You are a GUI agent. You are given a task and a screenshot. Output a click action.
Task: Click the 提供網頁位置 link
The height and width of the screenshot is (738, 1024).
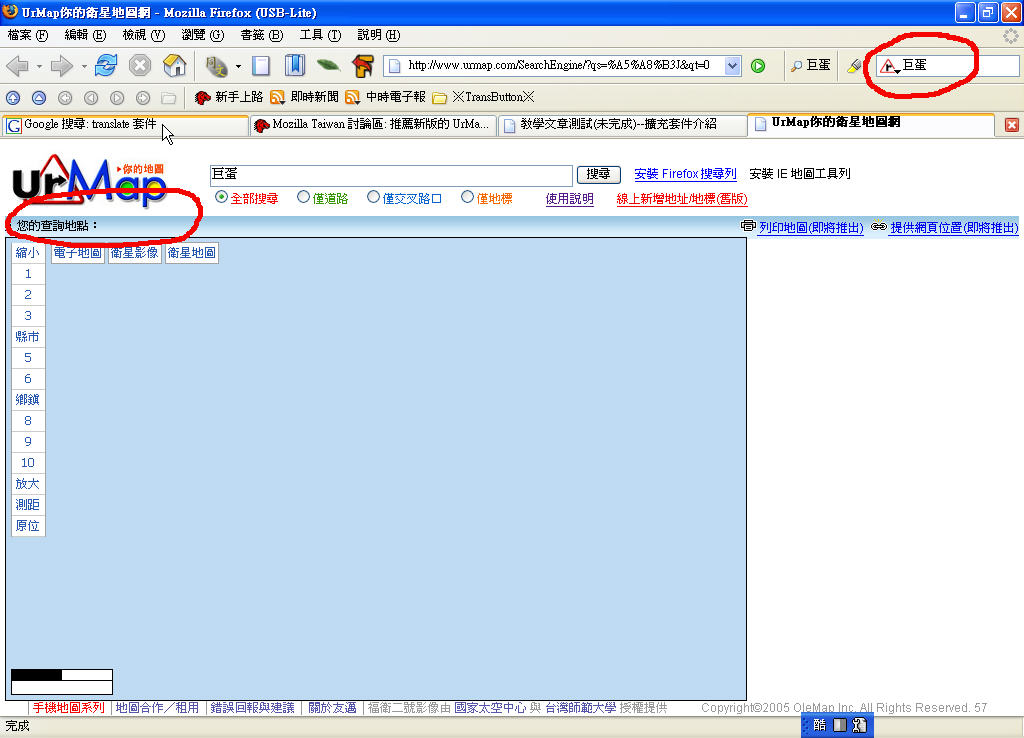pyautogui.click(x=953, y=227)
